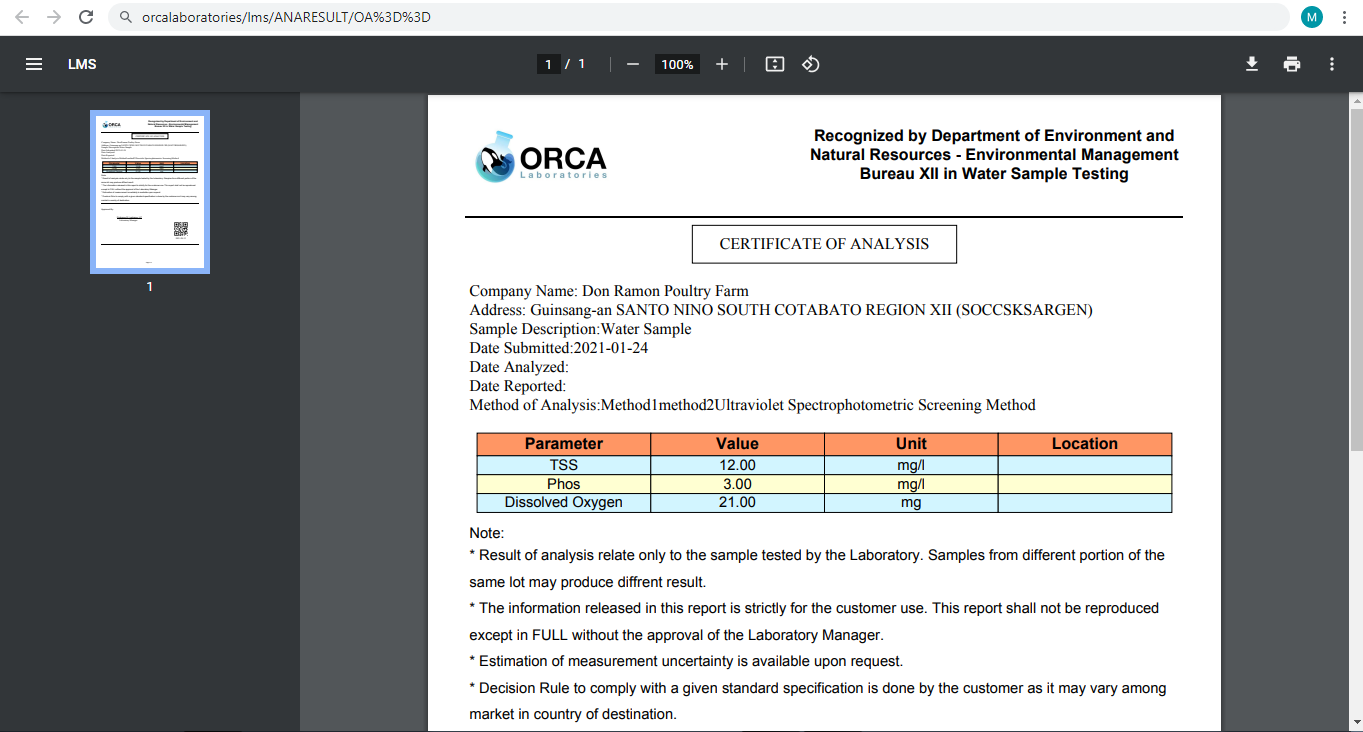The height and width of the screenshot is (732, 1363).
Task: Click the fit to page icon
Action: pyautogui.click(x=774, y=64)
